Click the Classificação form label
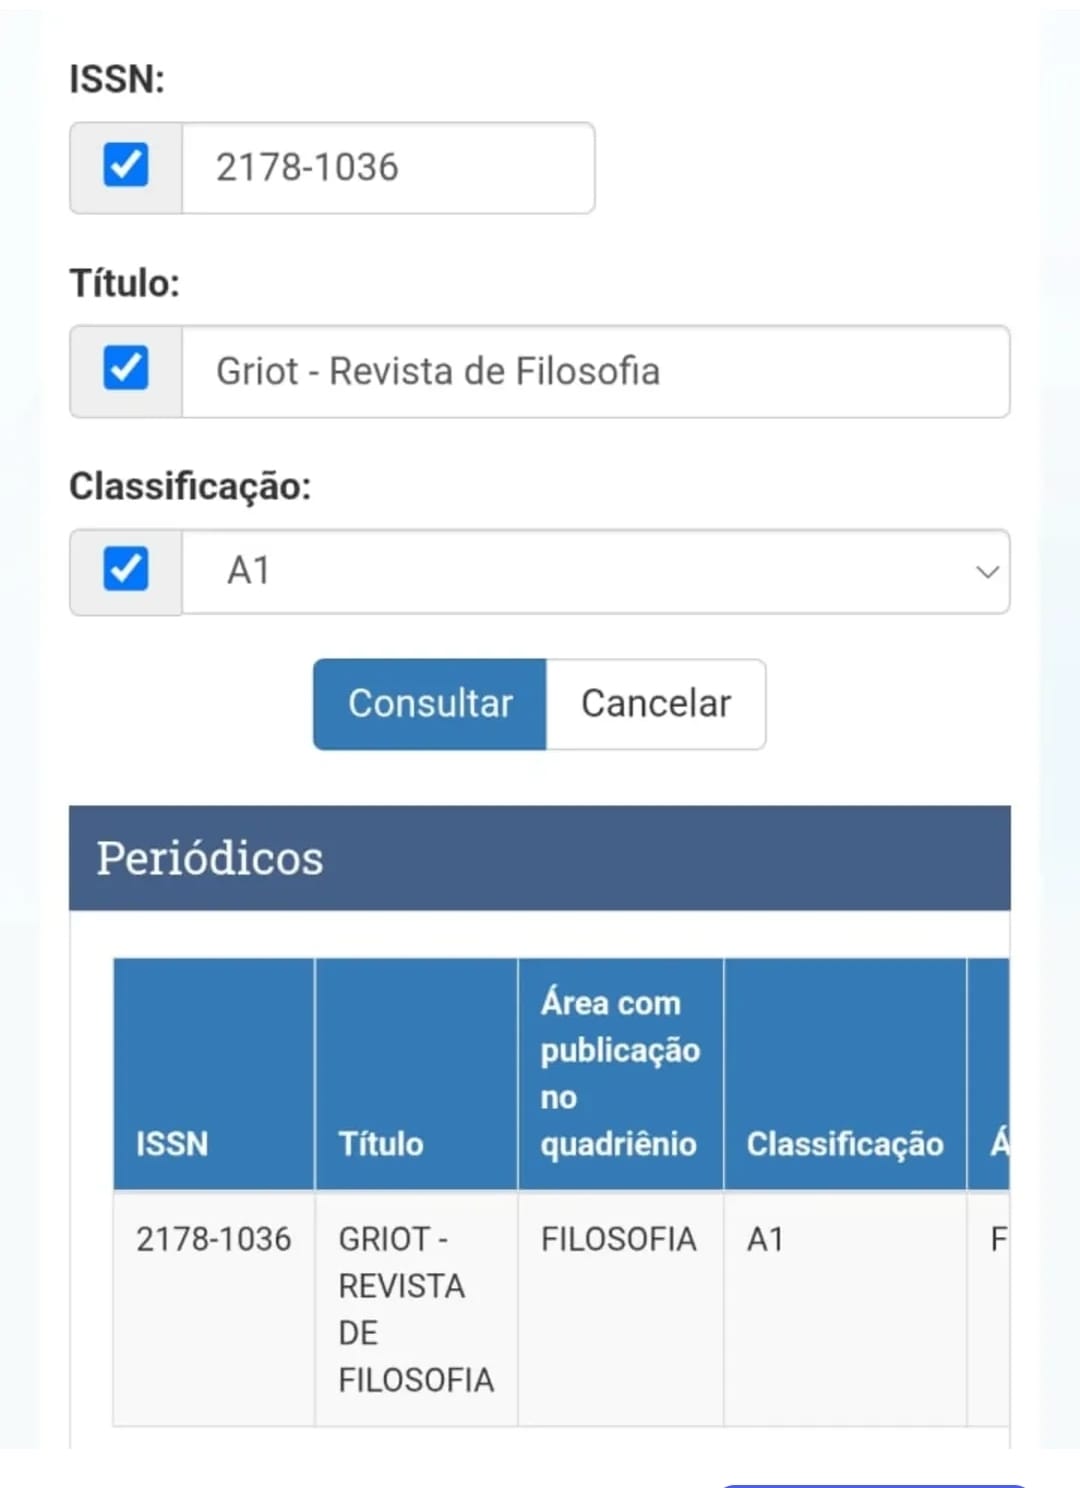This screenshot has height=1488, width=1080. (190, 486)
